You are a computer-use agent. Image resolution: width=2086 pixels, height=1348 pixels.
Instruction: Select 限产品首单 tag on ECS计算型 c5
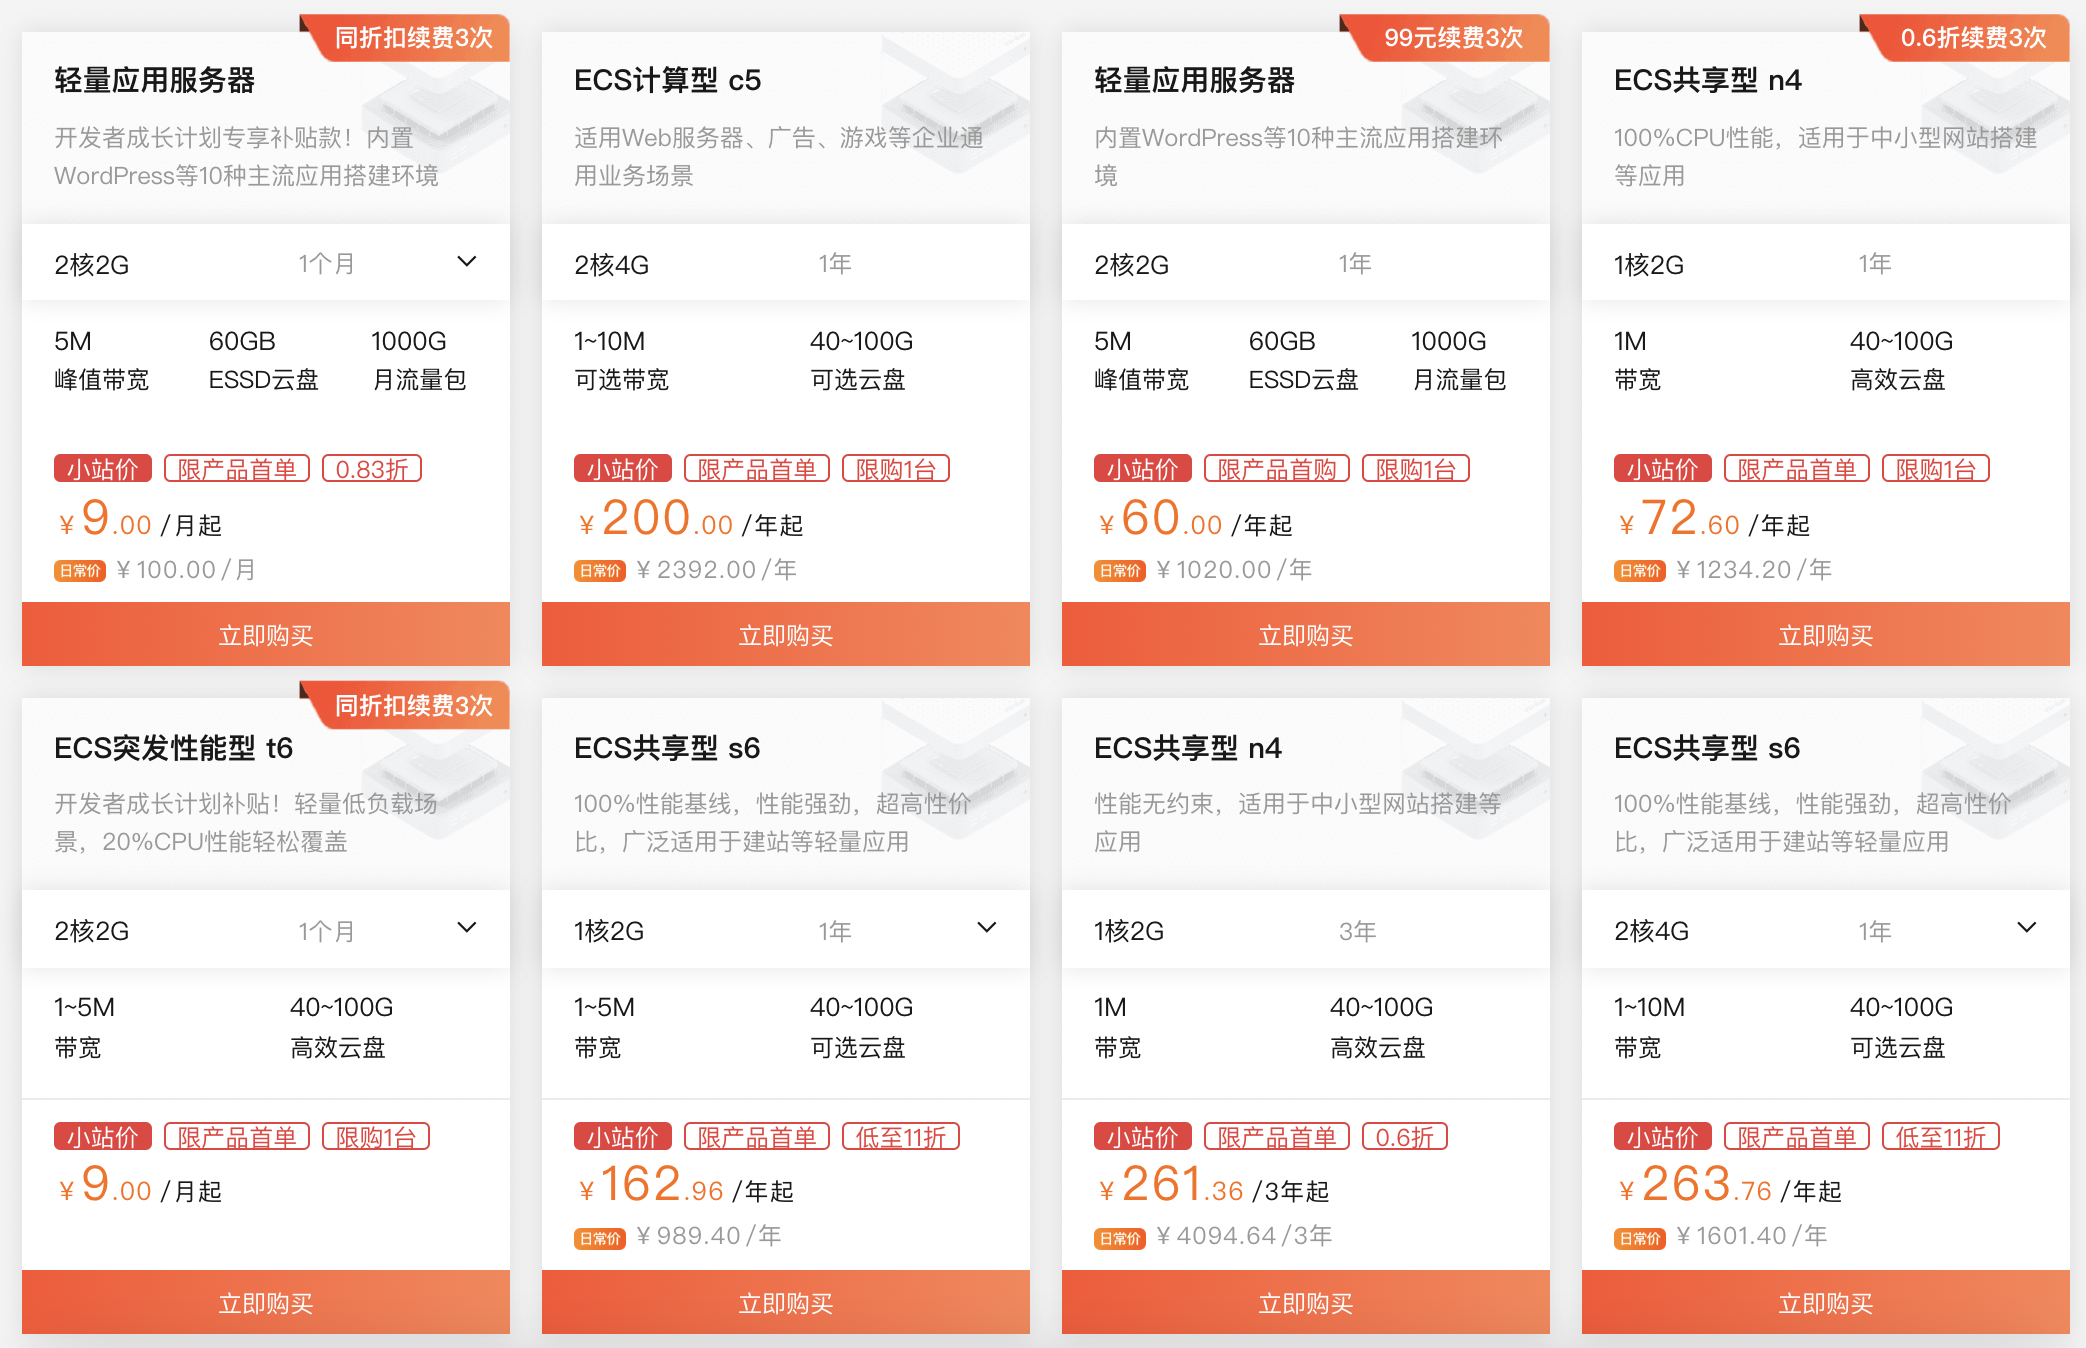[755, 467]
